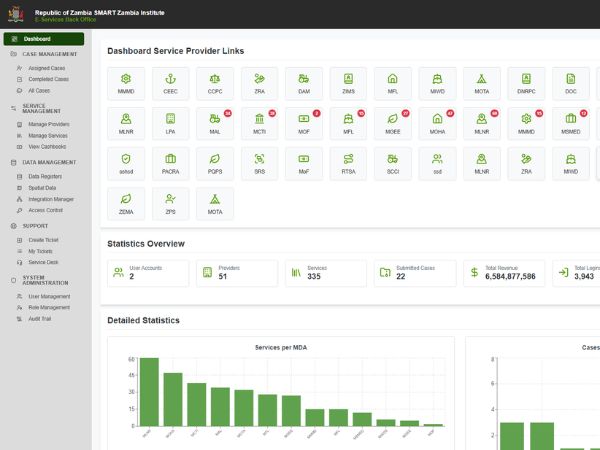600x450 pixels.
Task: Open the ZEMA leaf provider tile
Action: [x=126, y=204]
